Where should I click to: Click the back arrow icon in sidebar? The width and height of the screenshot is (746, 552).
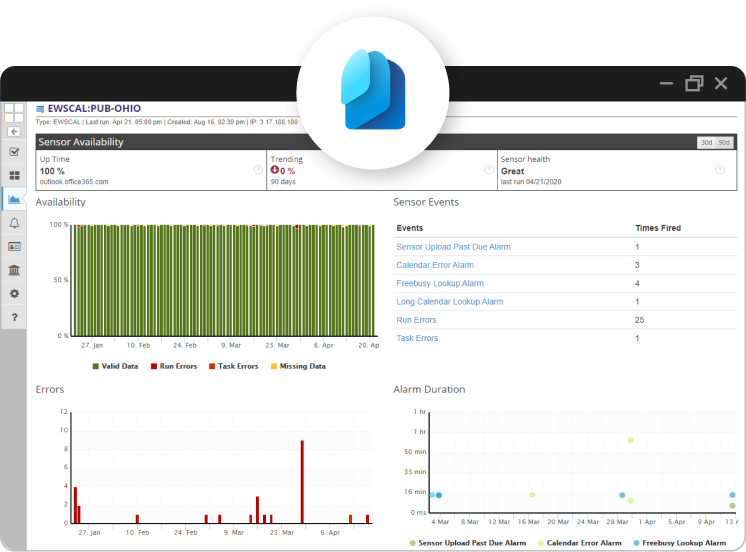click(14, 132)
